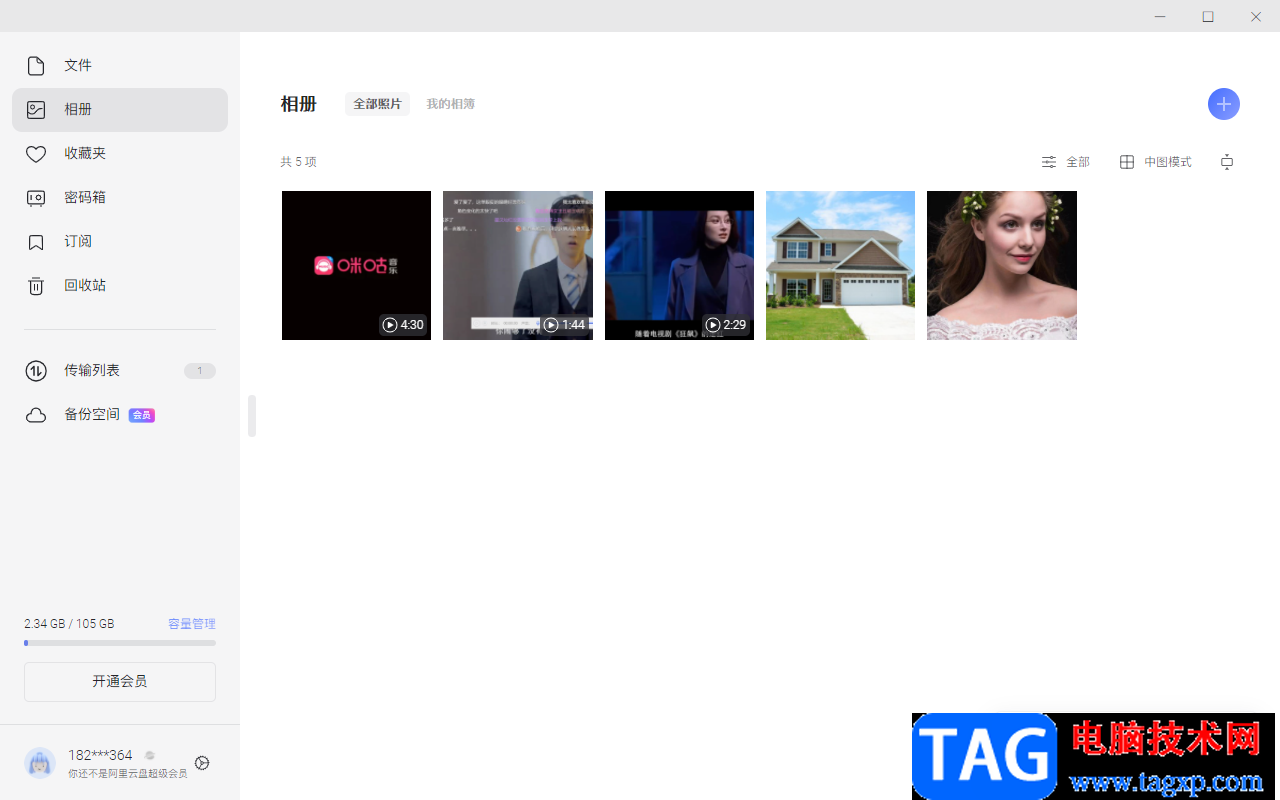Minimize the window
1280x800 pixels.
[1160, 16]
